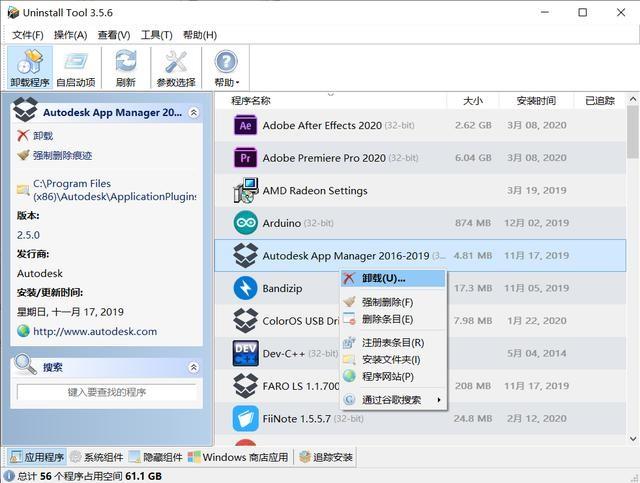Open the 操作(A) menu
Image resolution: width=640 pixels, height=483 pixels.
tap(70, 35)
